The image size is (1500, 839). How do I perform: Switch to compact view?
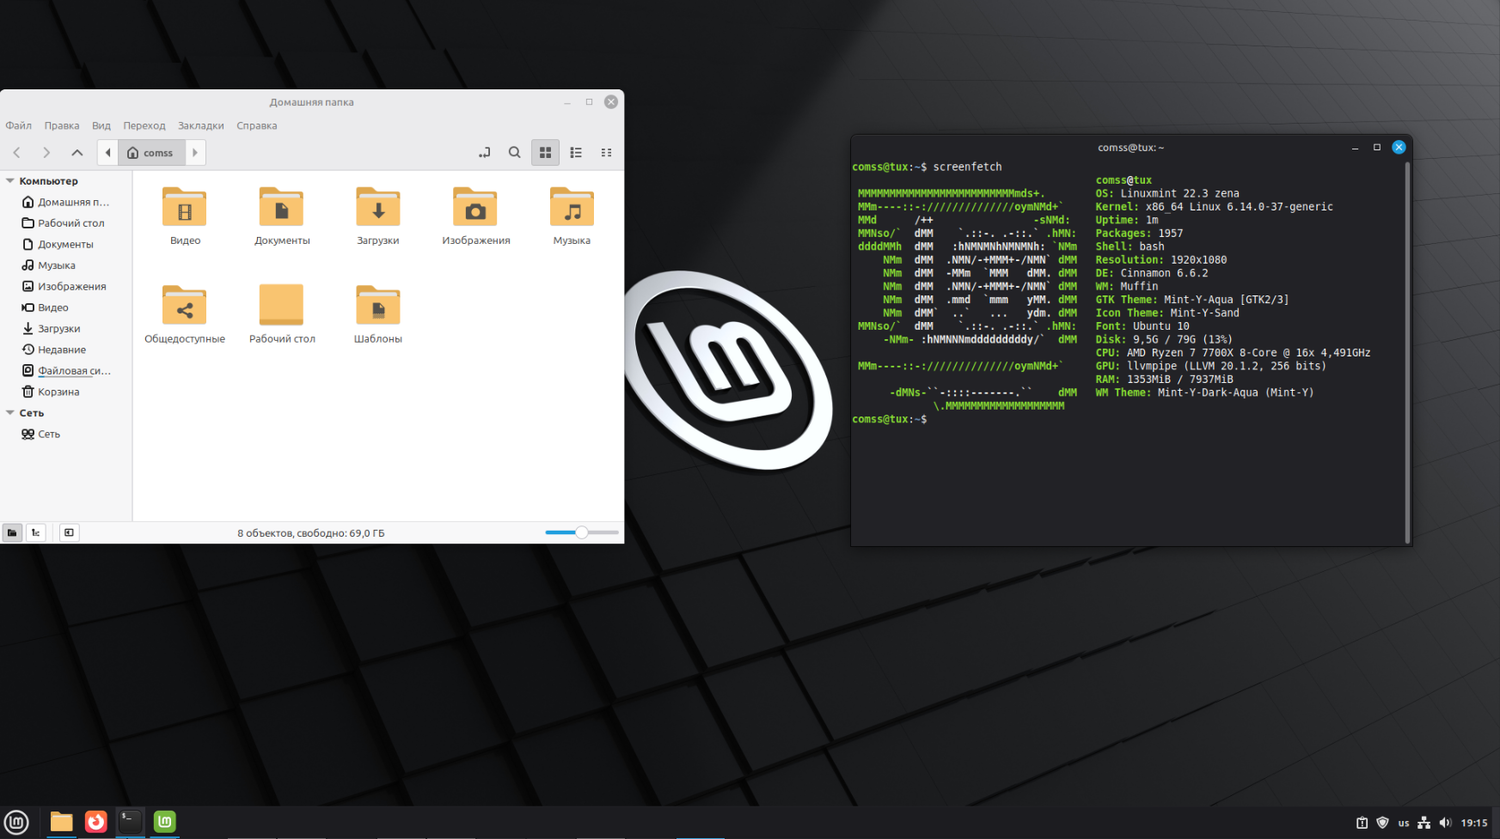click(x=606, y=153)
